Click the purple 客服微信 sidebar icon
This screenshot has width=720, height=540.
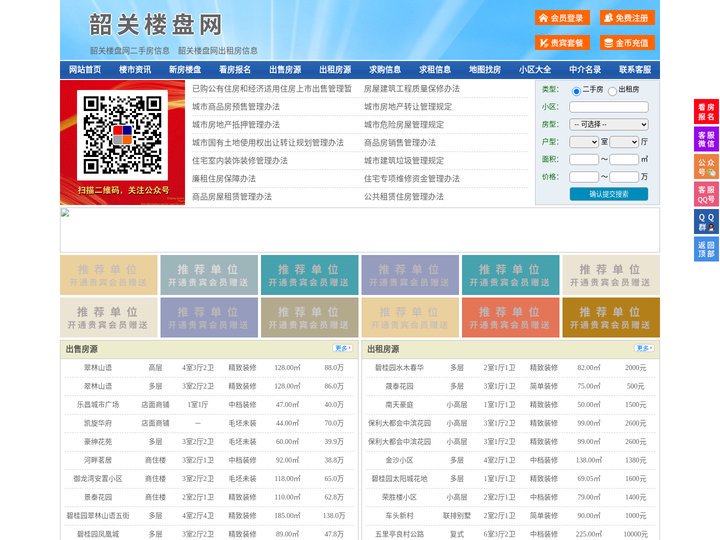point(706,139)
